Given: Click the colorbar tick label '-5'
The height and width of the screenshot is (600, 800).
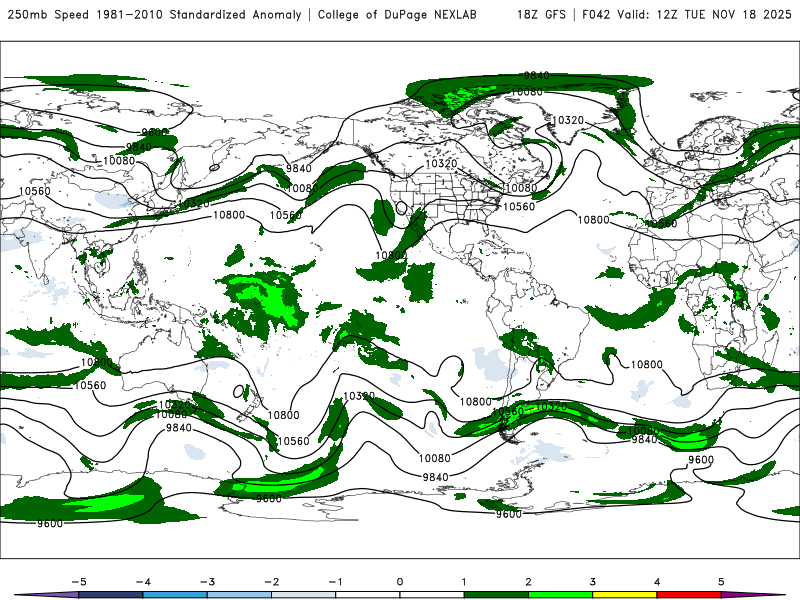Looking at the screenshot, I should [x=79, y=582].
